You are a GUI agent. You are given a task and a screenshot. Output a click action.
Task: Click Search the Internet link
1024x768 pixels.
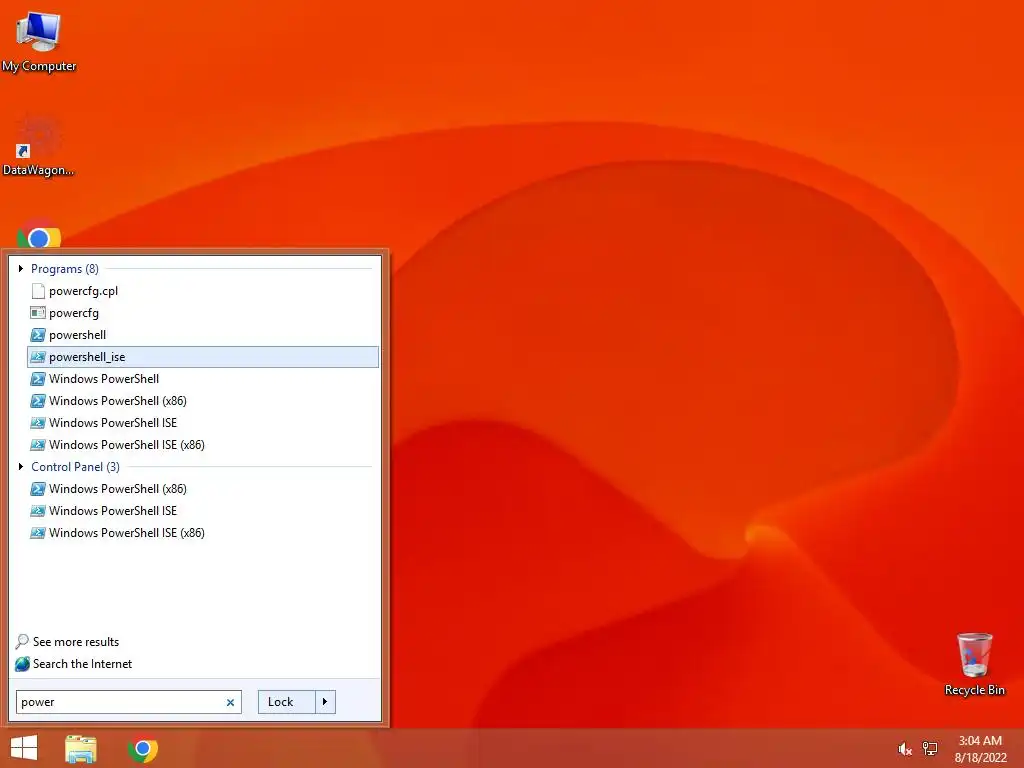coord(82,664)
